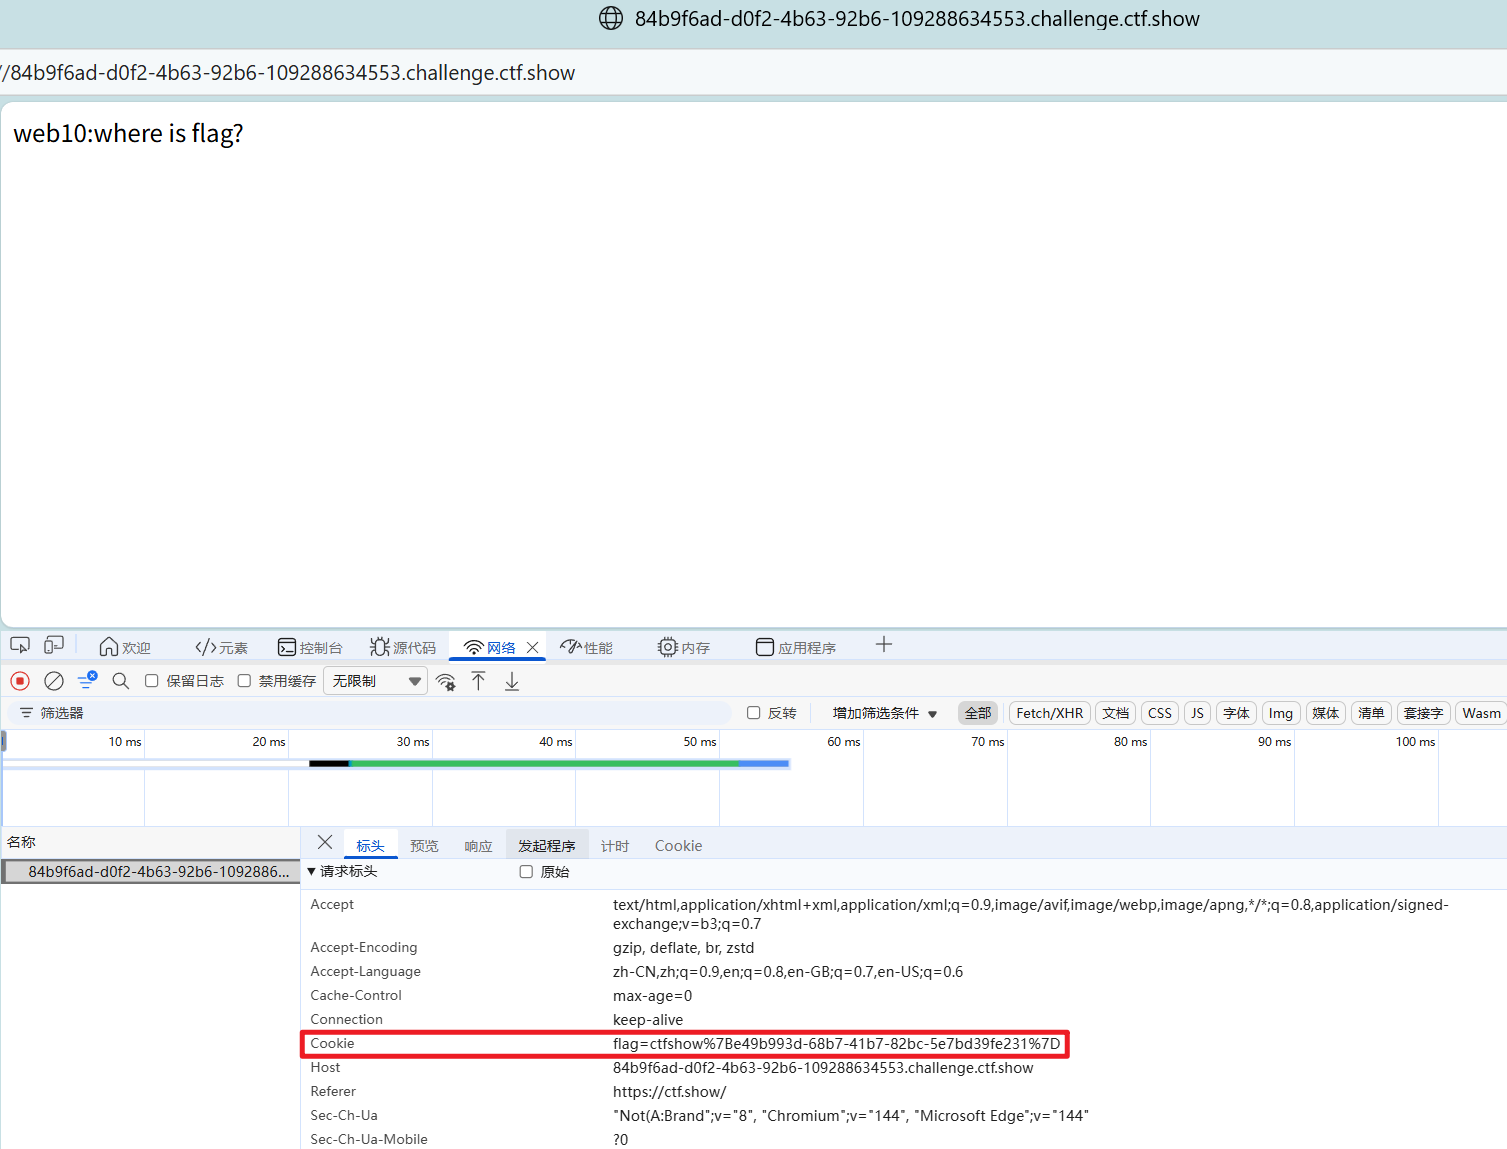Open network search magnifier
The width and height of the screenshot is (1507, 1149).
click(x=121, y=681)
